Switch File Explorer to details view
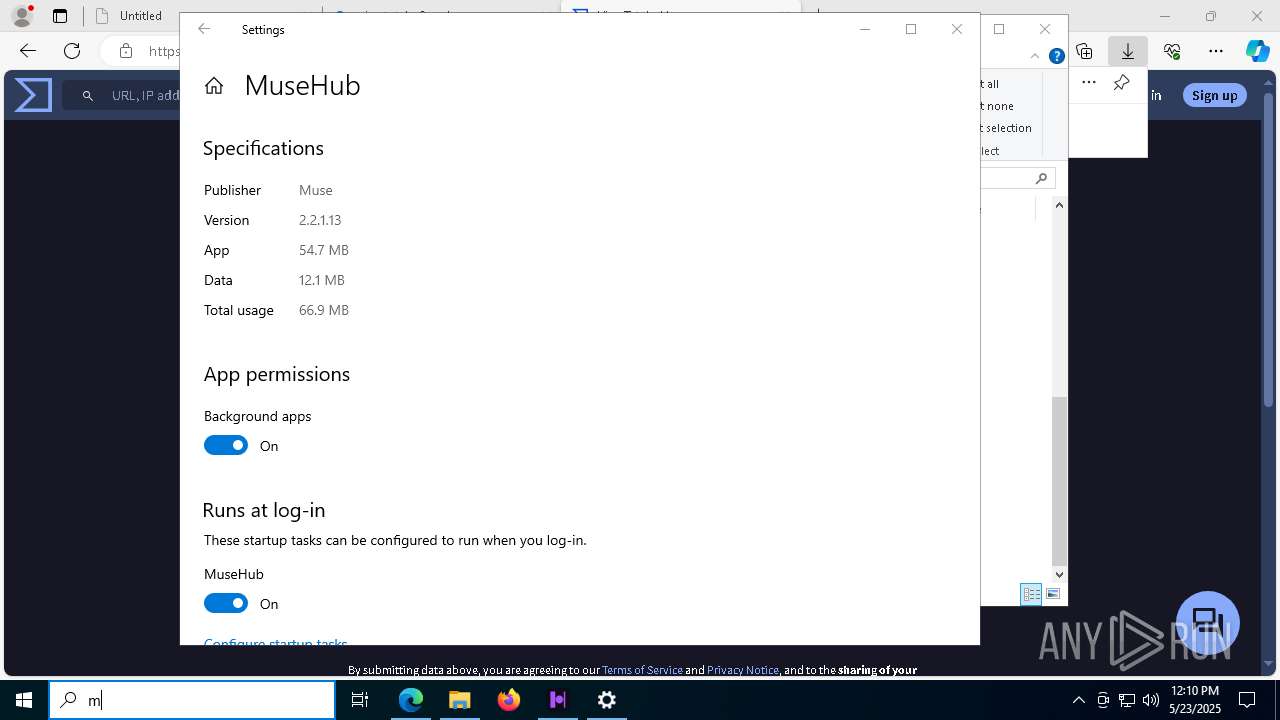 [x=1031, y=594]
